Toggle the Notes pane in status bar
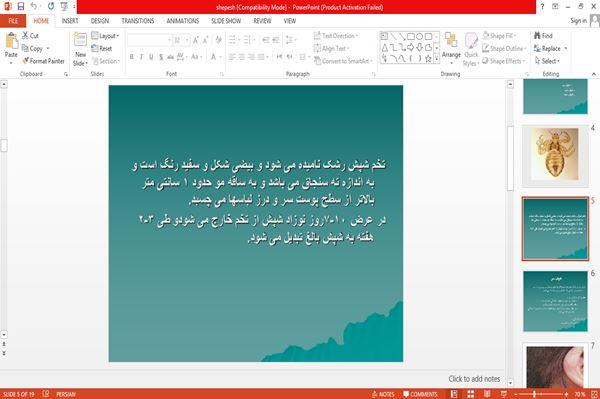600x399 pixels. tap(383, 394)
